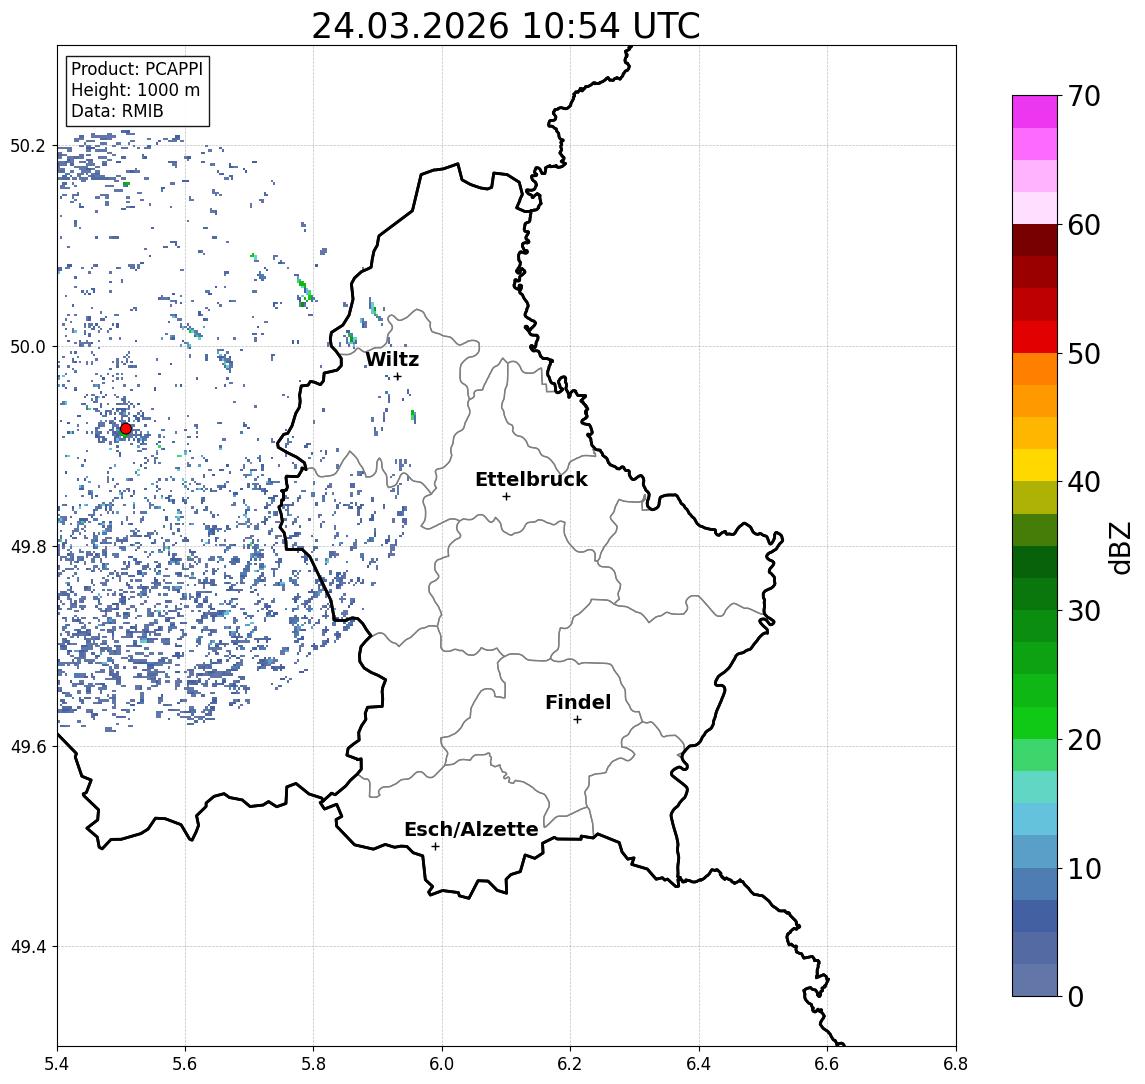1145x1084 pixels.
Task: Click the Esch/Alzette station cross marker
Action: pyautogui.click(x=435, y=847)
